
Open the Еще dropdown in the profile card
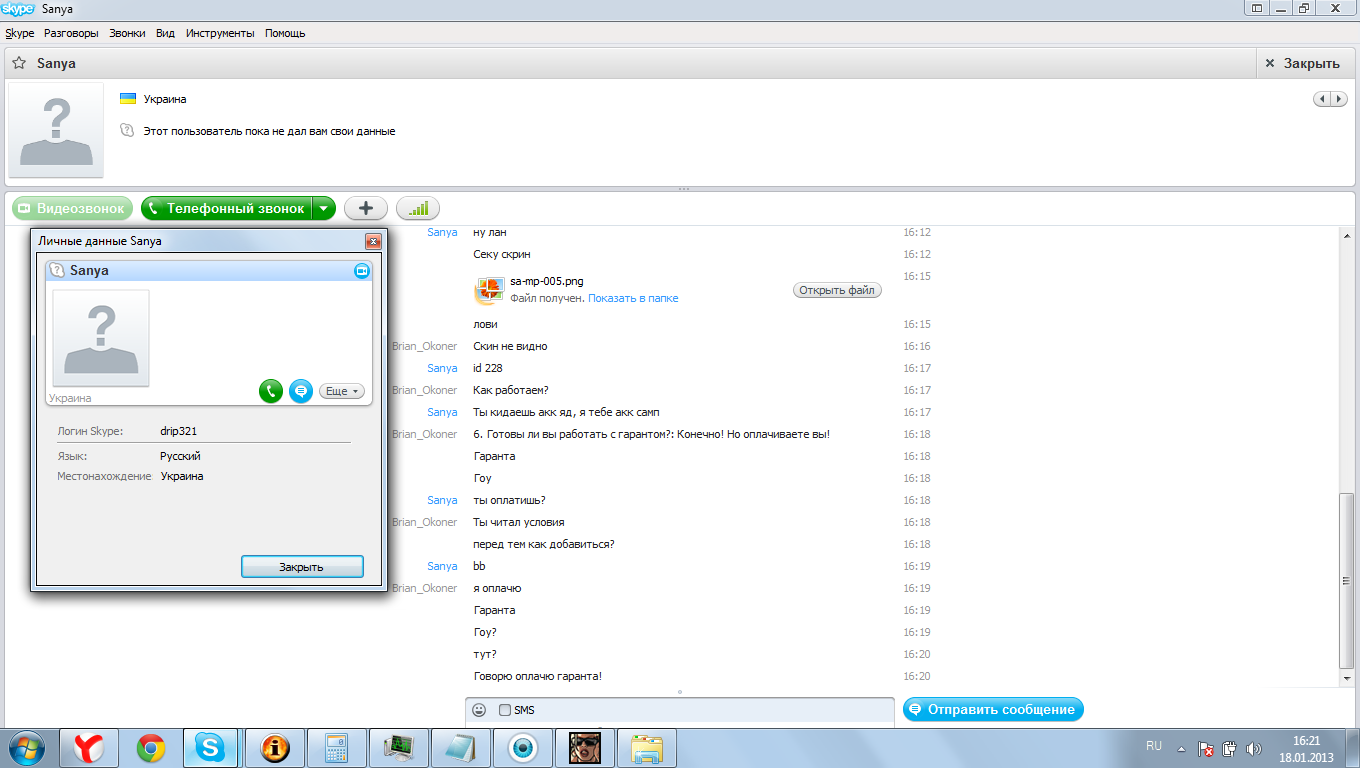point(342,391)
